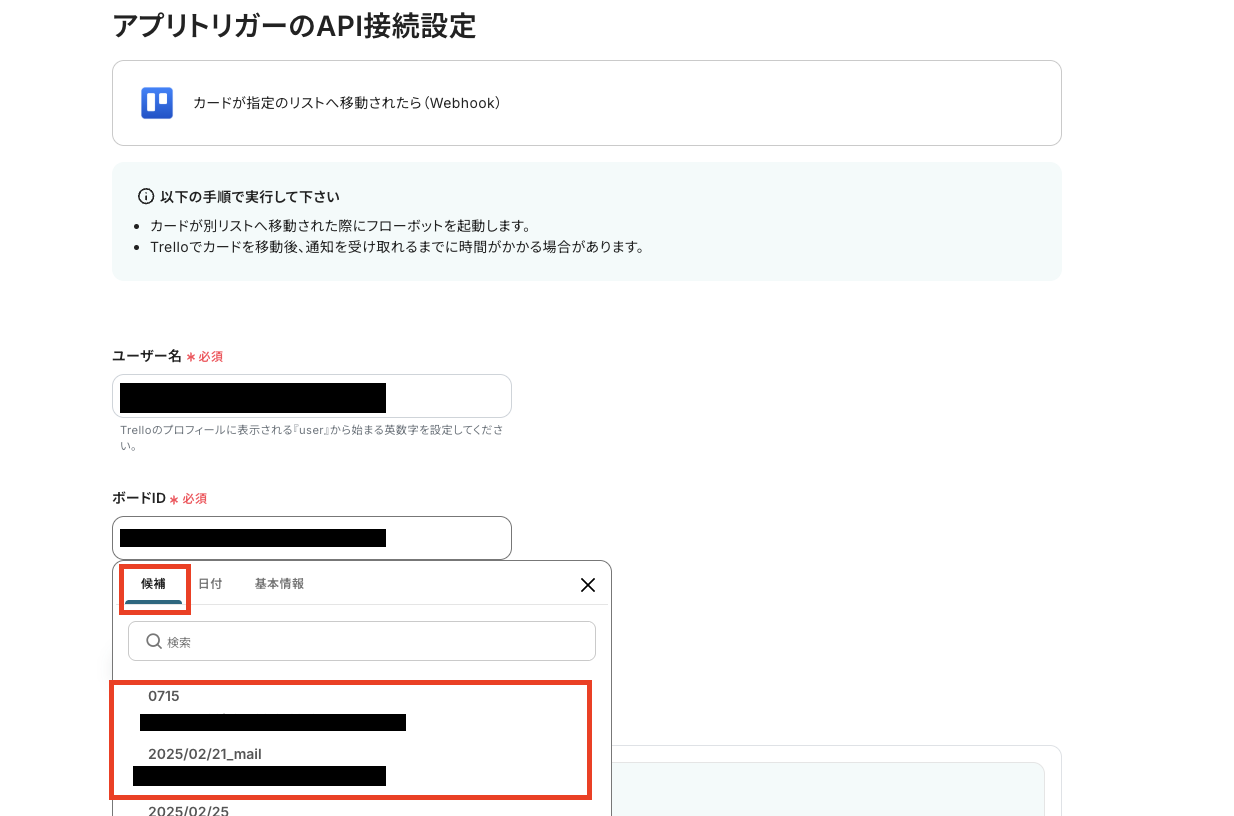Open the 日付 tab
Image resolution: width=1234 pixels, height=816 pixels.
[x=210, y=584]
